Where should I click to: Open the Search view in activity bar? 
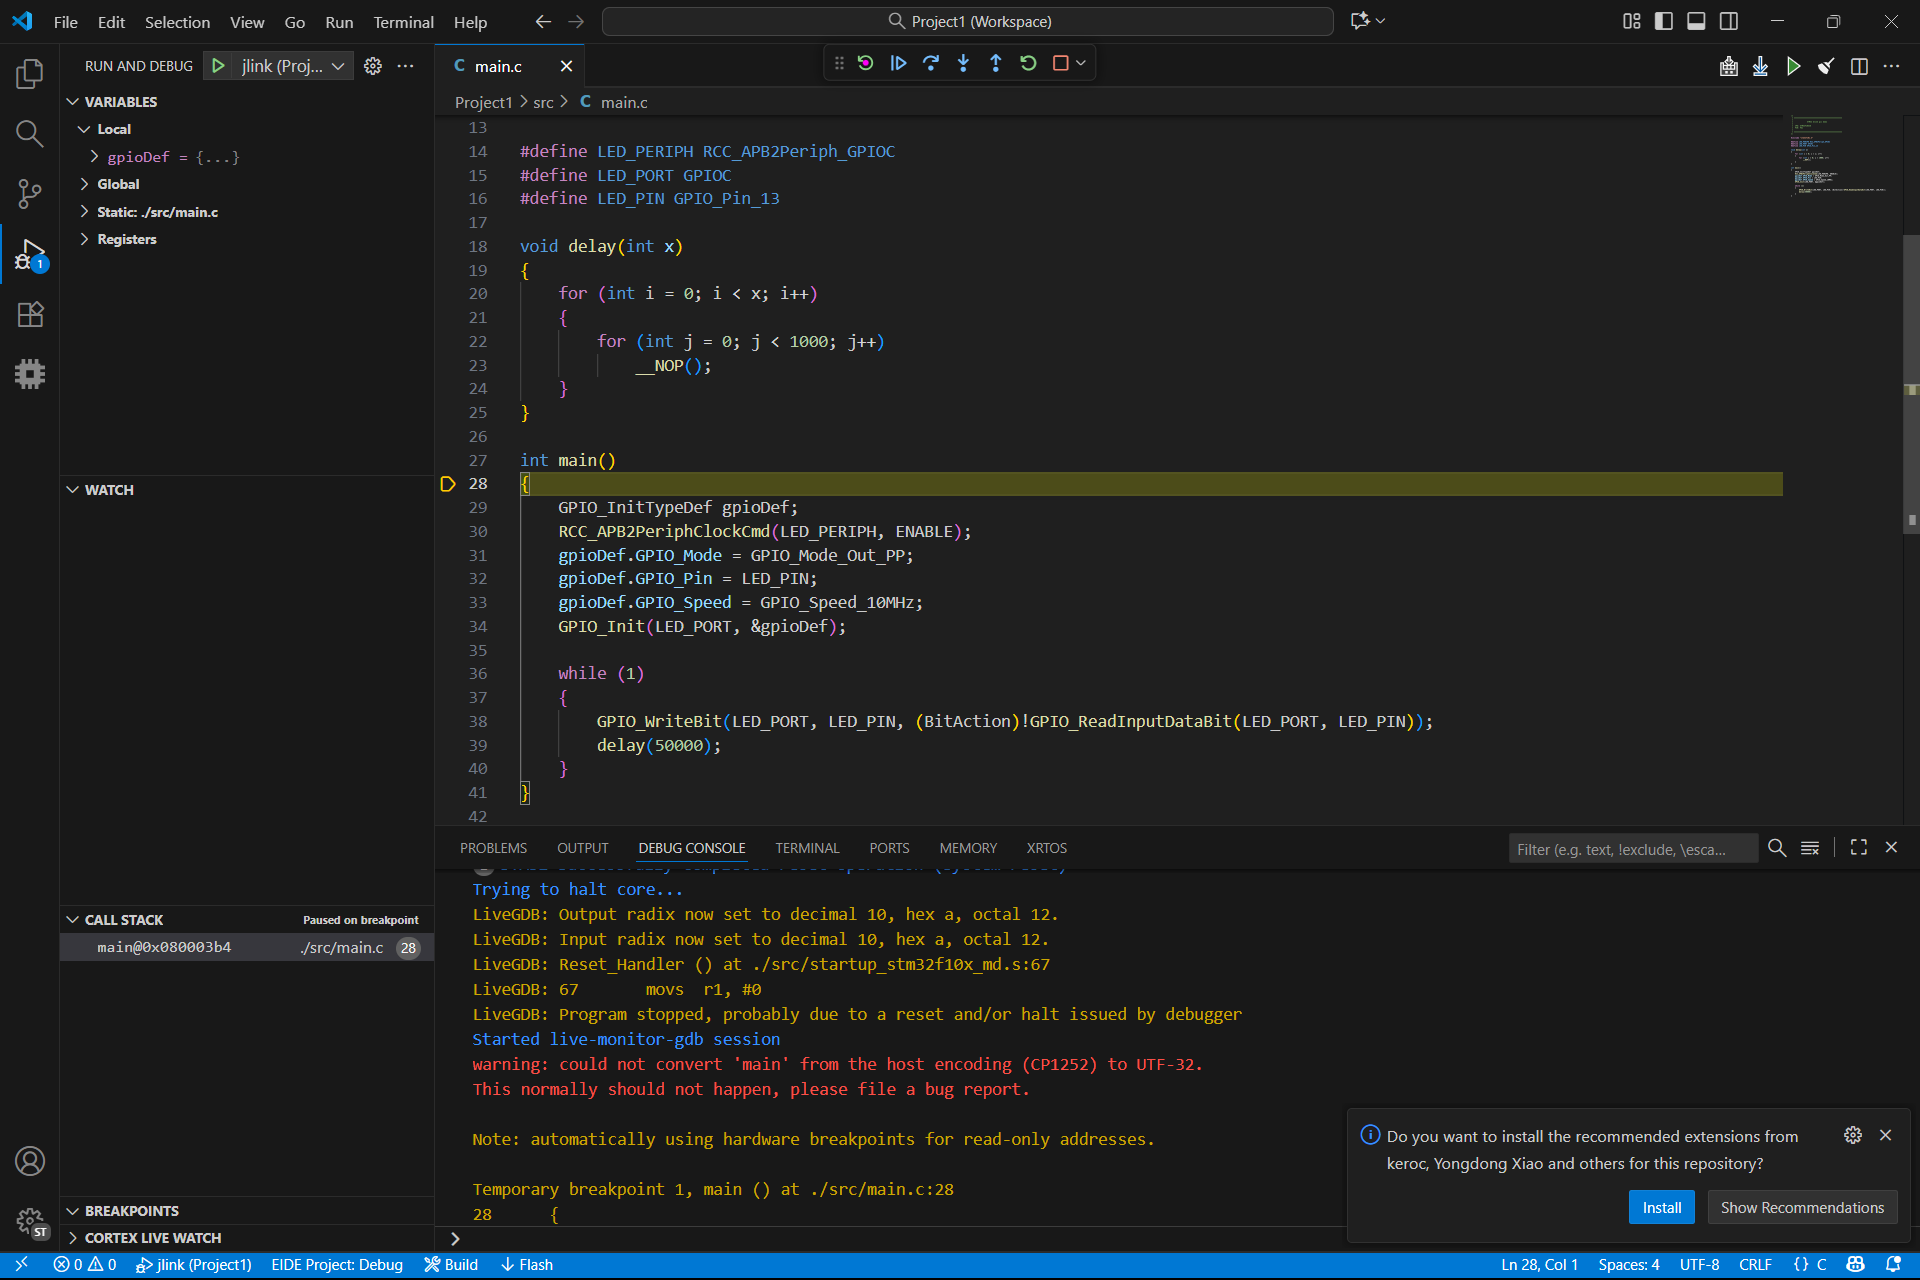click(30, 133)
